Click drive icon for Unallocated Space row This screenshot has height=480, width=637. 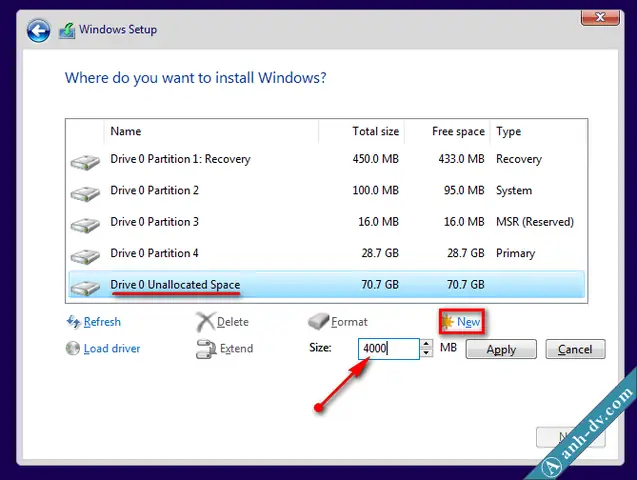coord(85,288)
